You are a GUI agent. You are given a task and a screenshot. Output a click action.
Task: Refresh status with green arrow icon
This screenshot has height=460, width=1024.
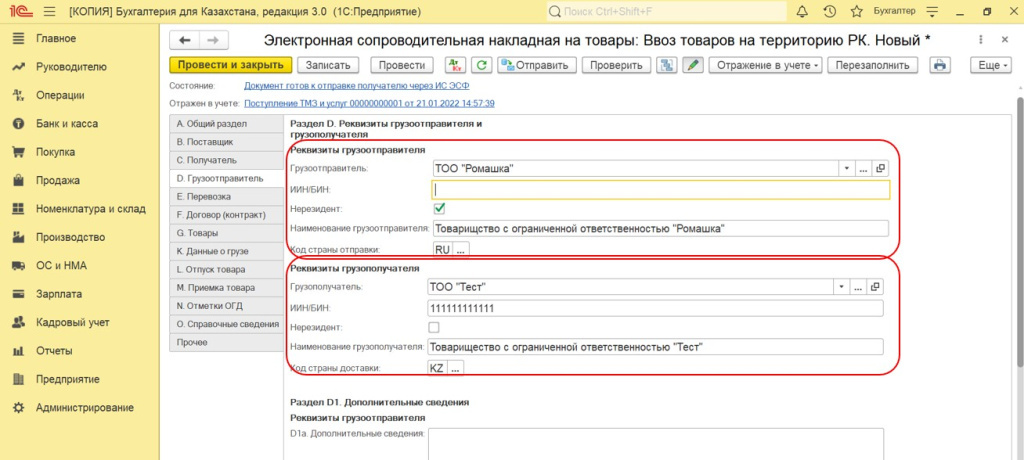point(482,65)
